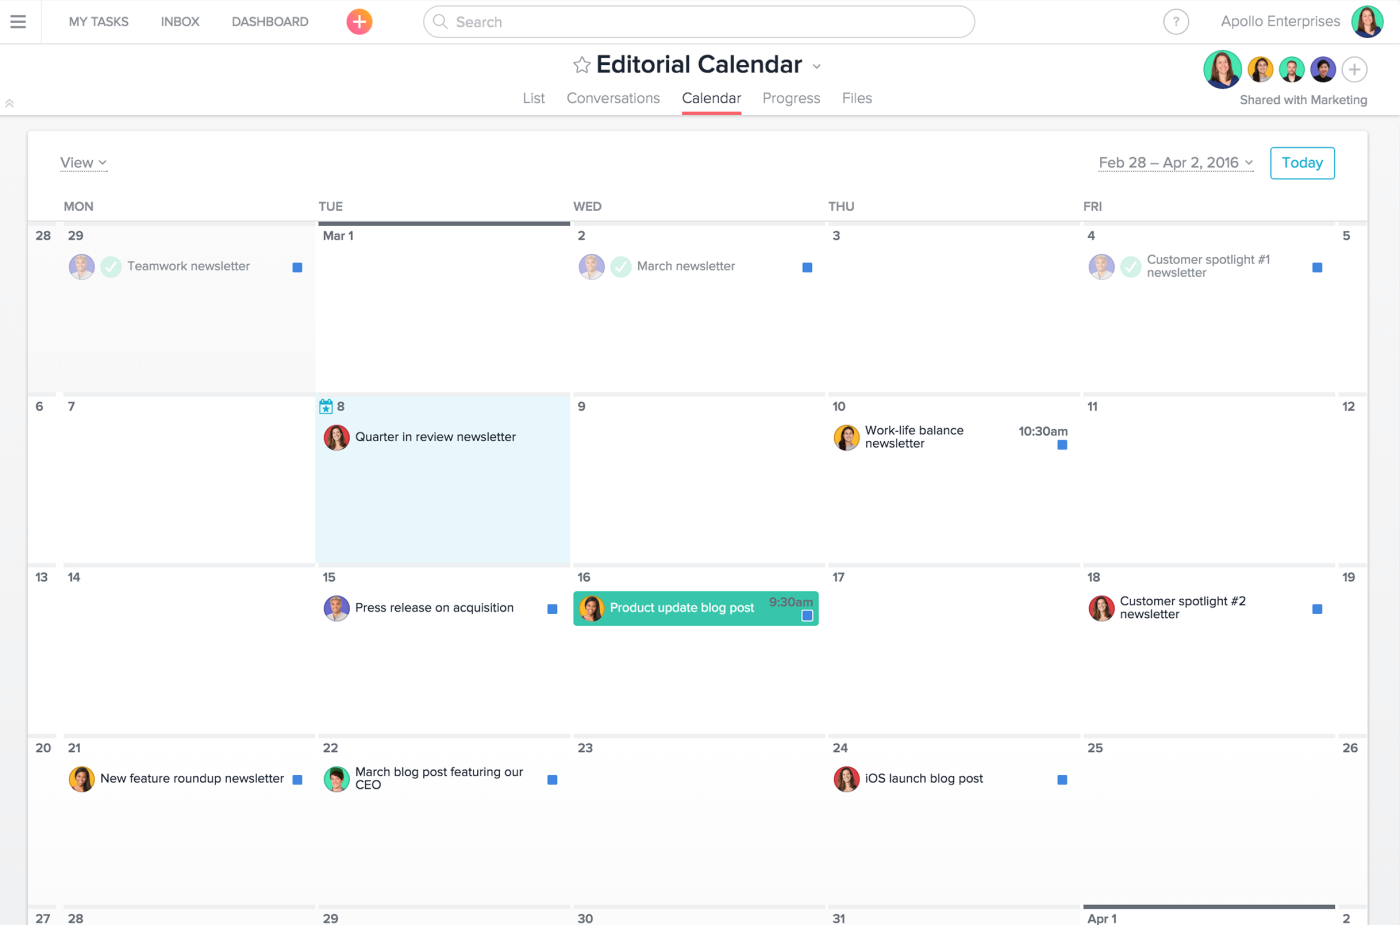
Task: Collapse header with double chevron icon
Action: point(9,103)
